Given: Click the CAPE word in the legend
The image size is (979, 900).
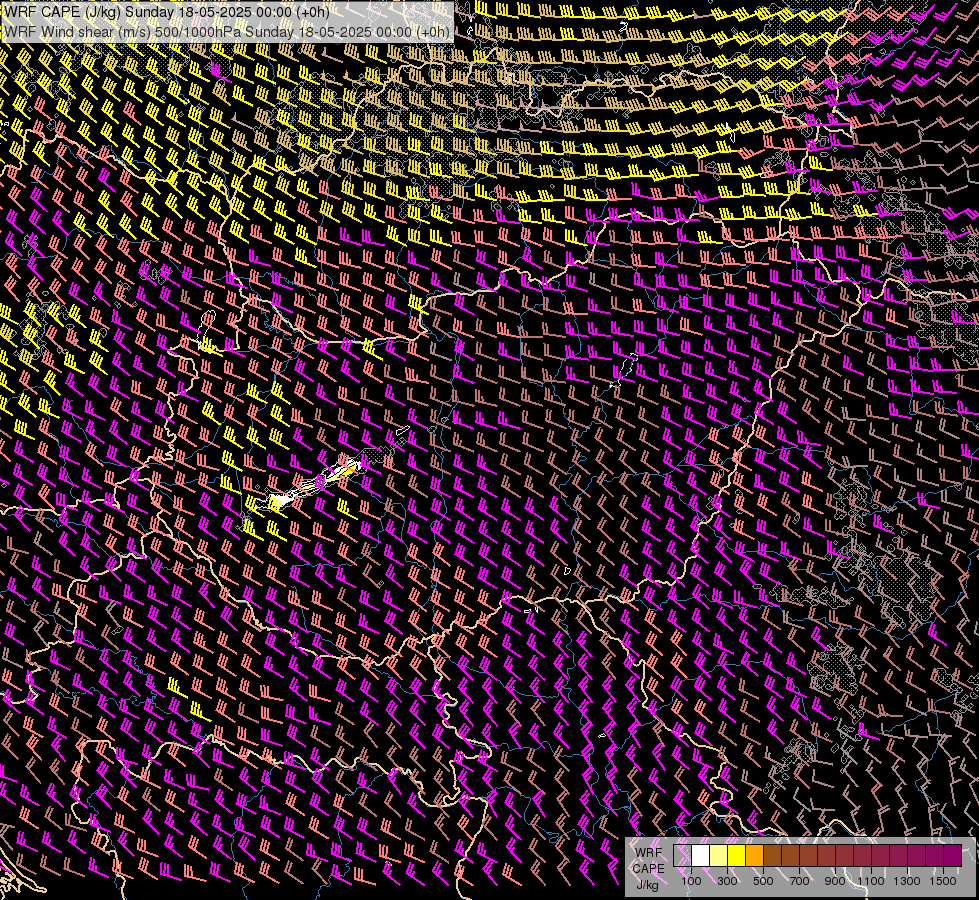Looking at the screenshot, I should click(x=648, y=869).
